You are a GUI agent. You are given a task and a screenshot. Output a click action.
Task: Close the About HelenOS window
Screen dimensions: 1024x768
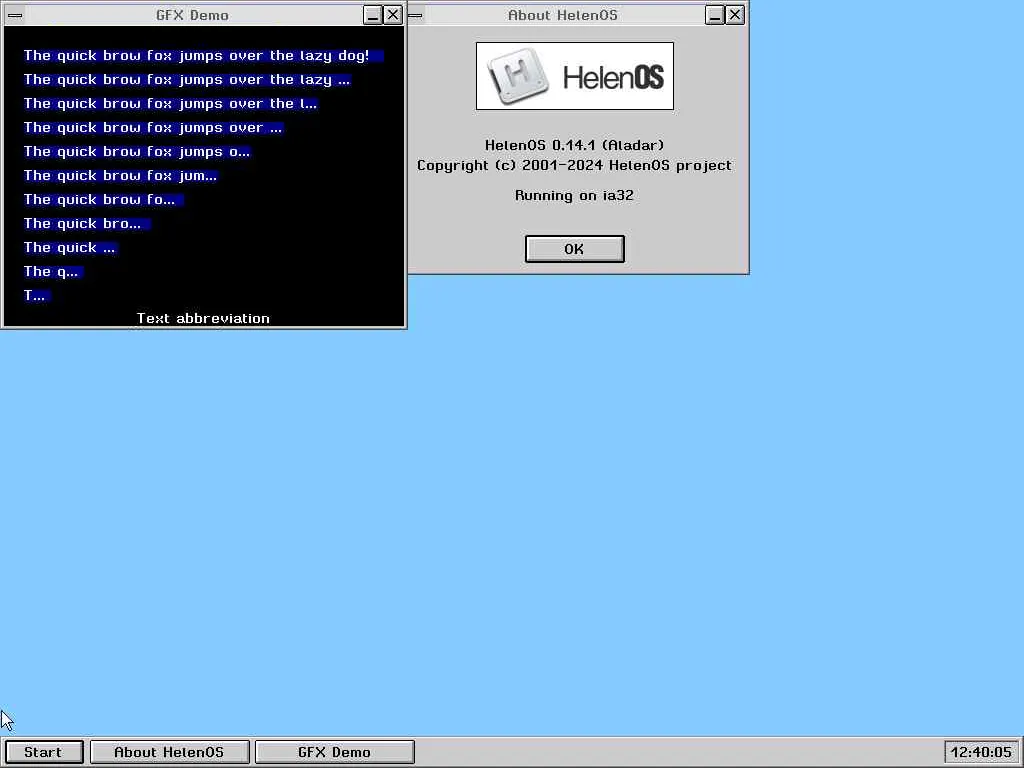click(x=735, y=15)
